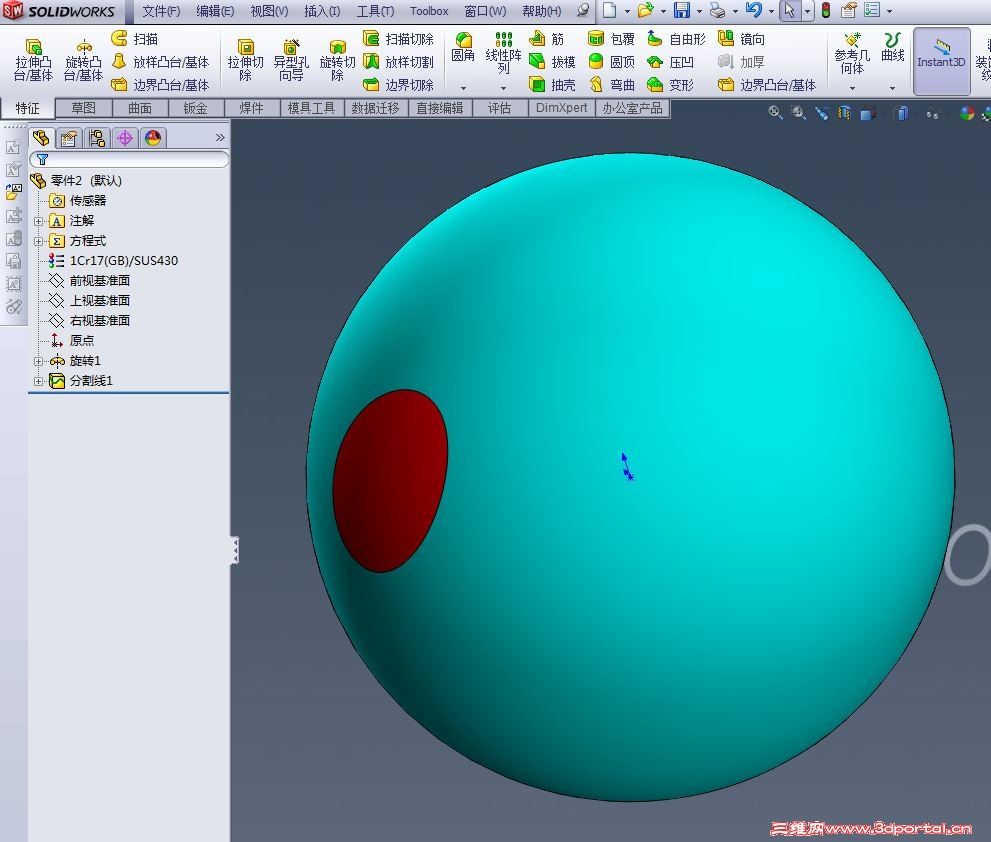Open the 曲线 curves tool

click(892, 47)
